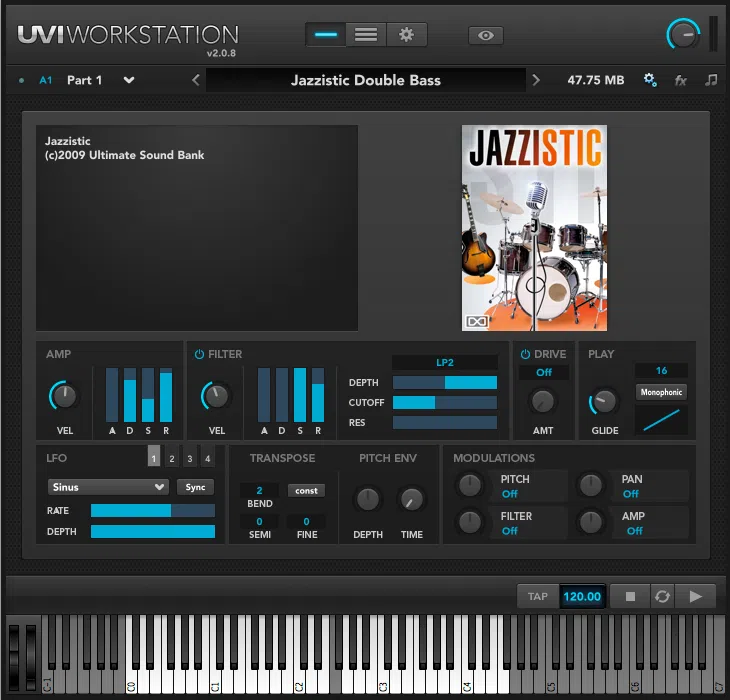This screenshot has height=700, width=730.
Task: Open the blue instrument edit gears icon
Action: click(650, 80)
